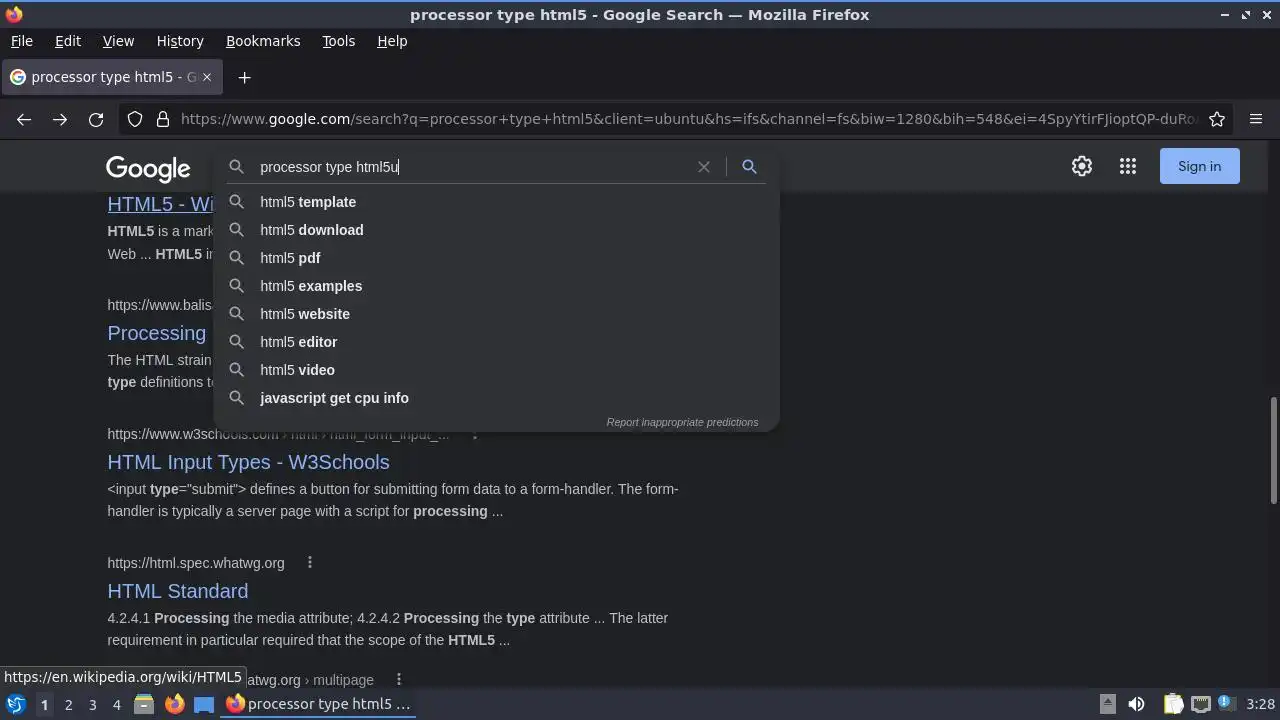This screenshot has height=720, width=1280.
Task: Open HTML Input Types - W3Schools result
Action: (248, 462)
